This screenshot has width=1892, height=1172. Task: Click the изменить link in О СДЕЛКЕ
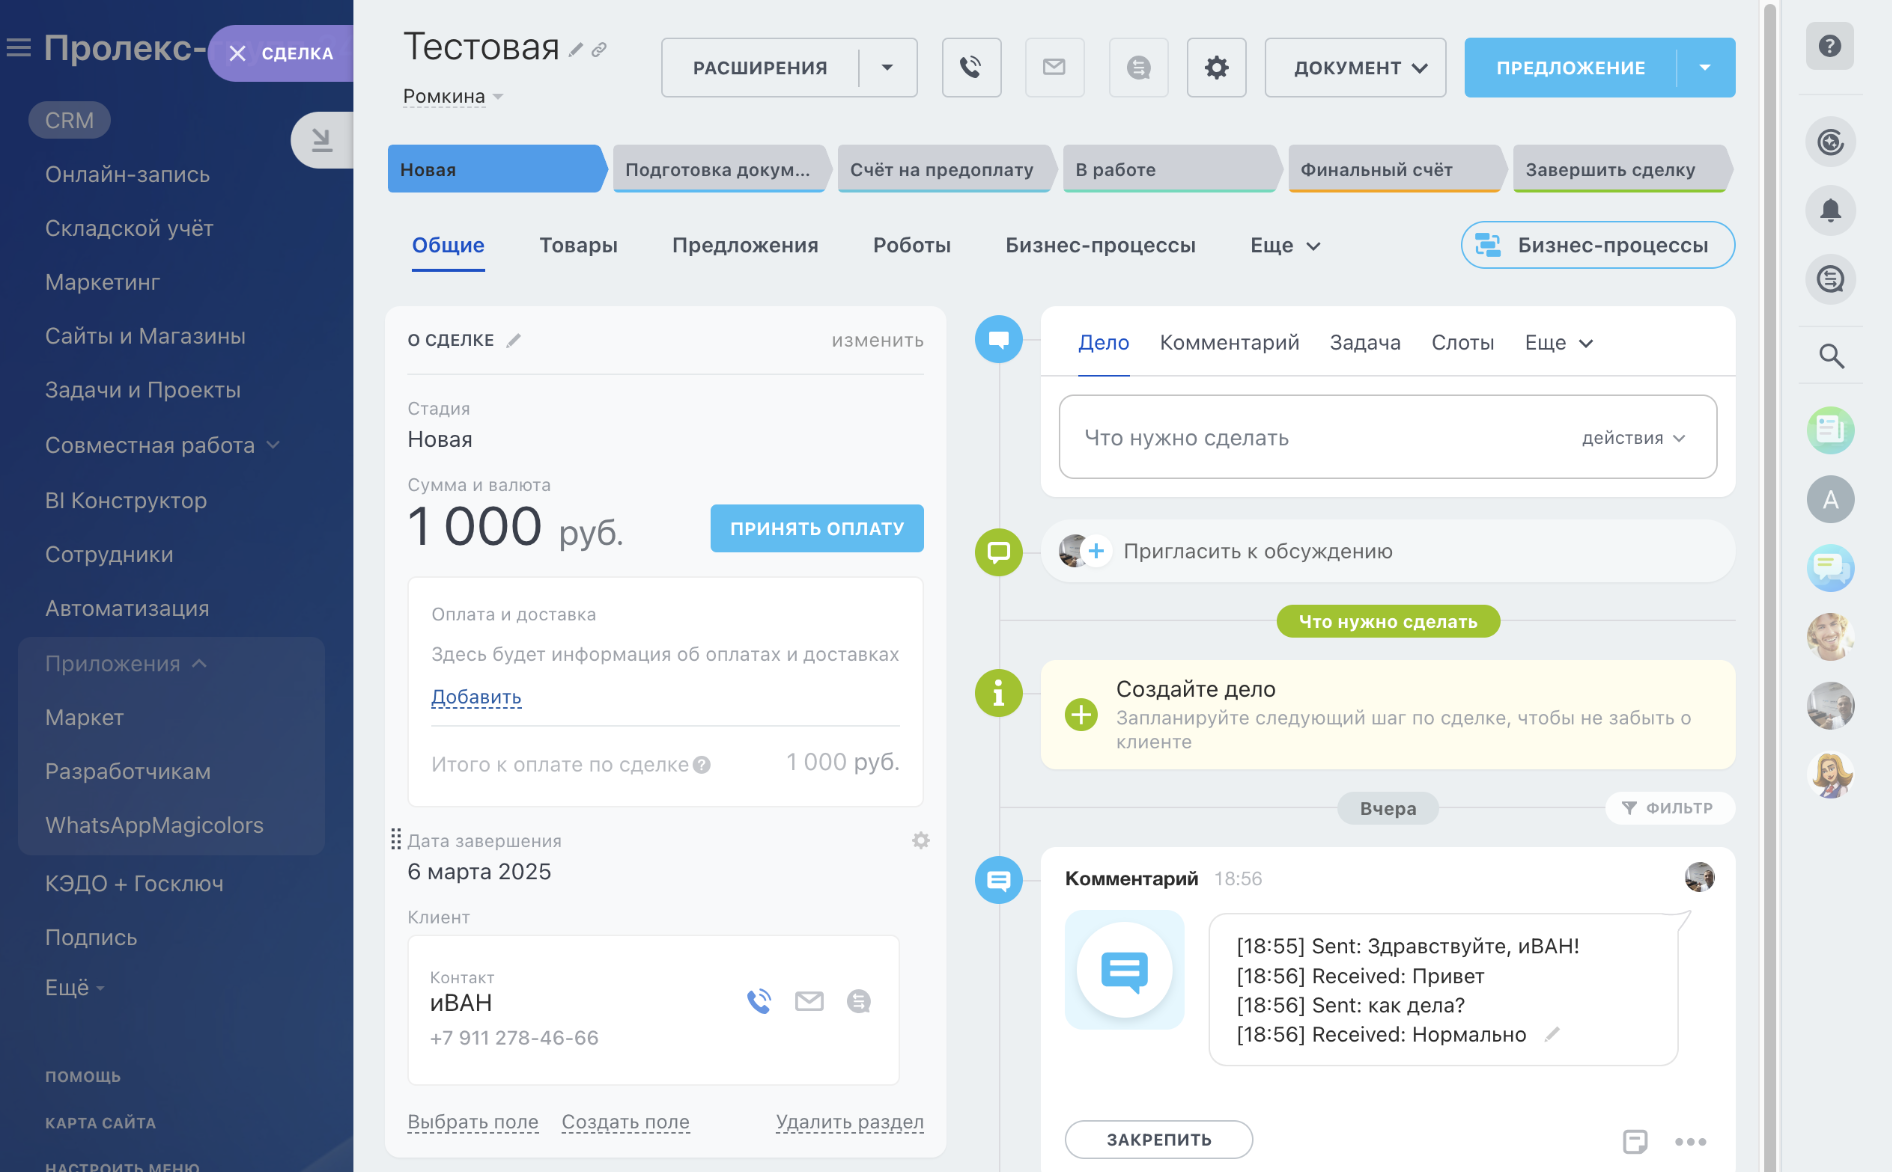point(877,340)
